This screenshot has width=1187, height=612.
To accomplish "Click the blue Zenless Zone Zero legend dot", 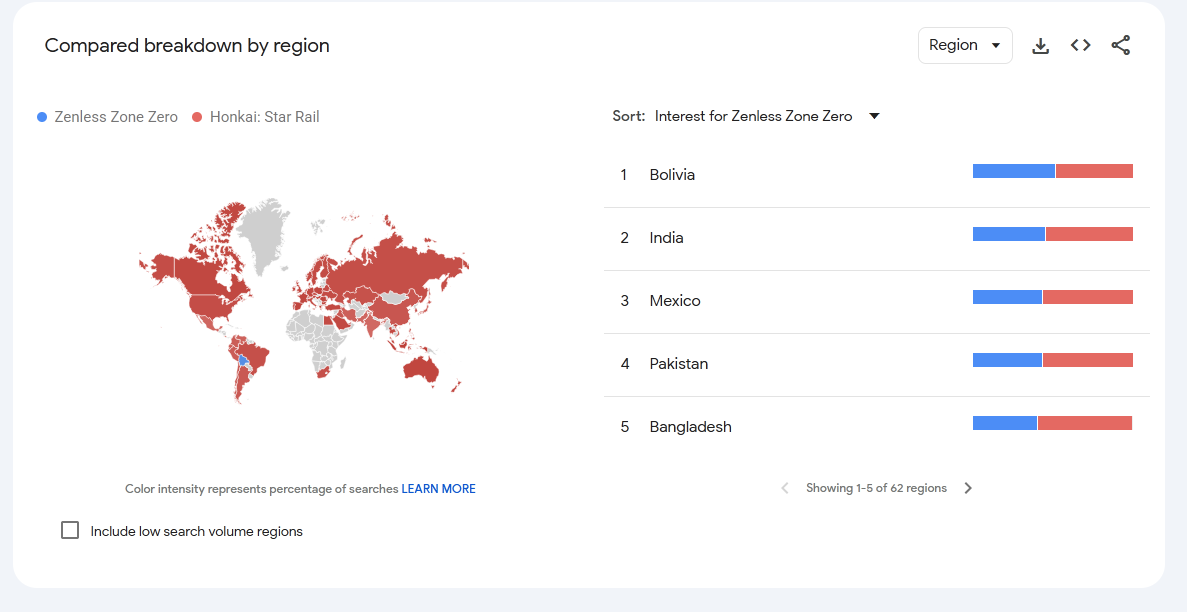I will pos(42,117).
